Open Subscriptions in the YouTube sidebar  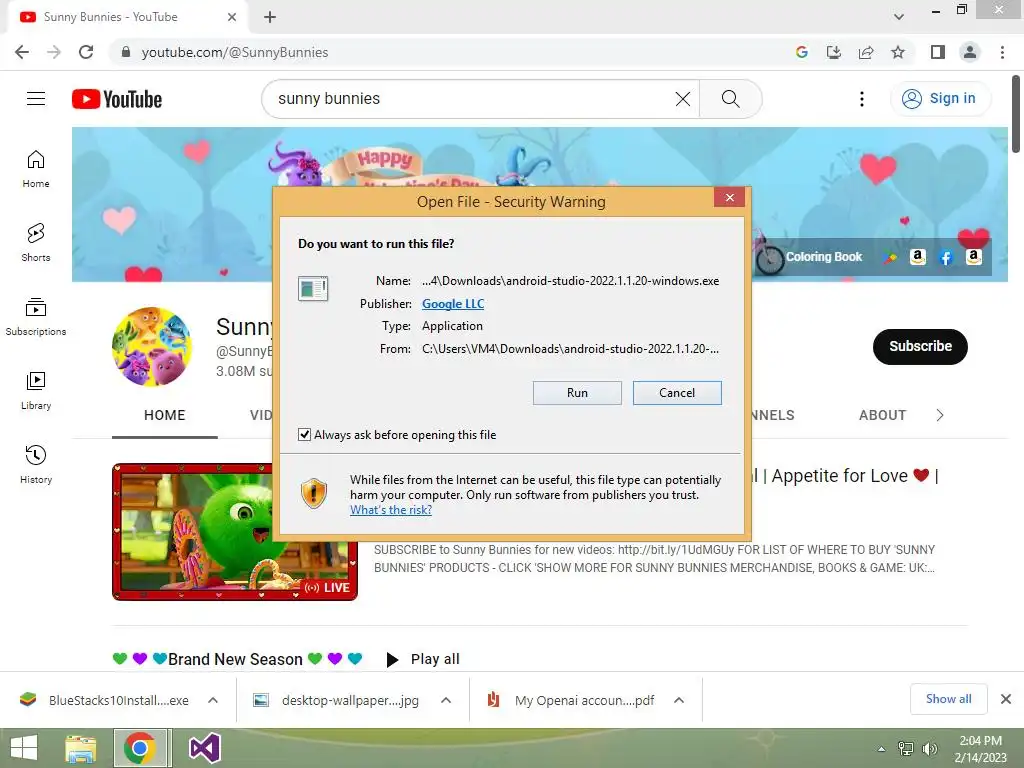36,316
